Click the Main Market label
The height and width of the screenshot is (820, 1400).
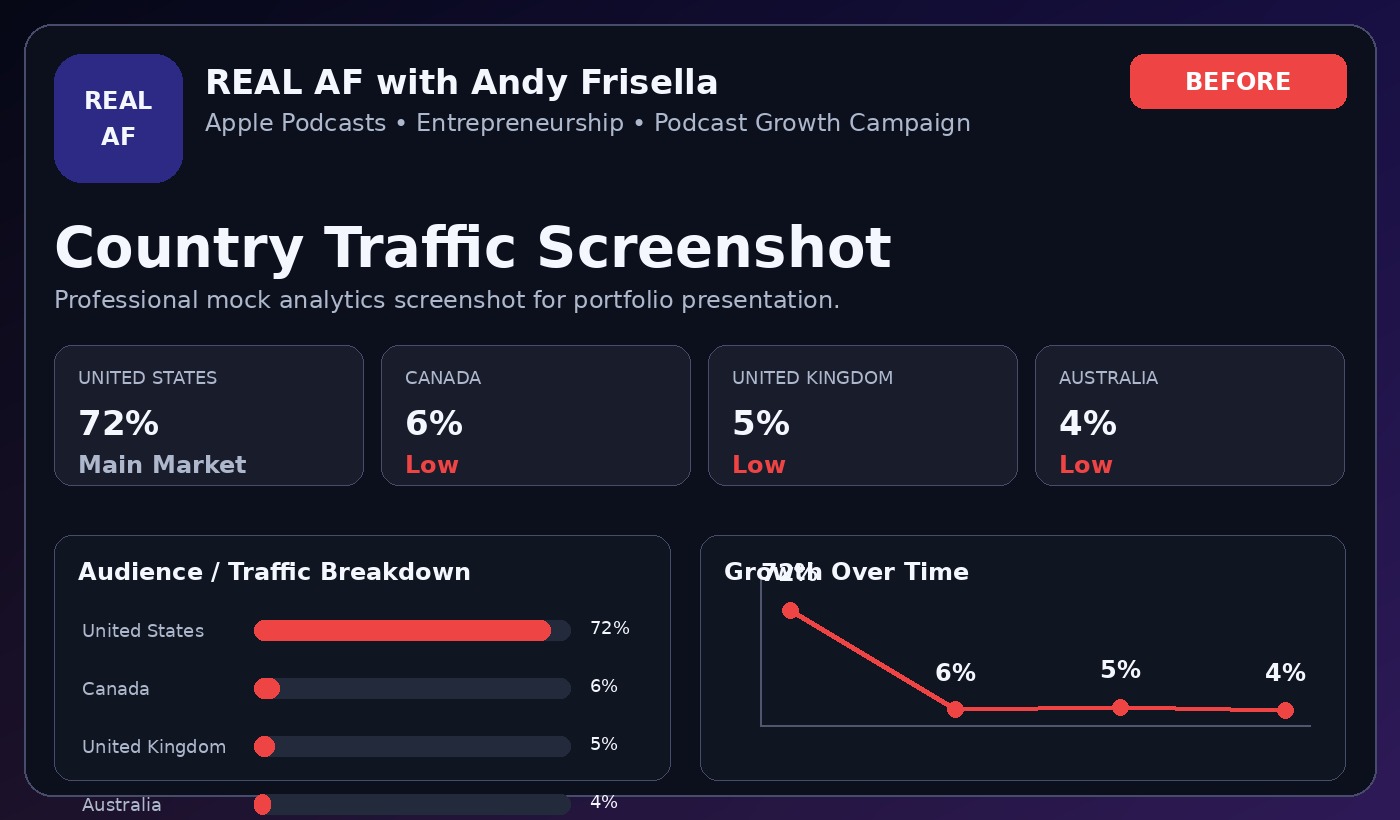pyautogui.click(x=162, y=465)
